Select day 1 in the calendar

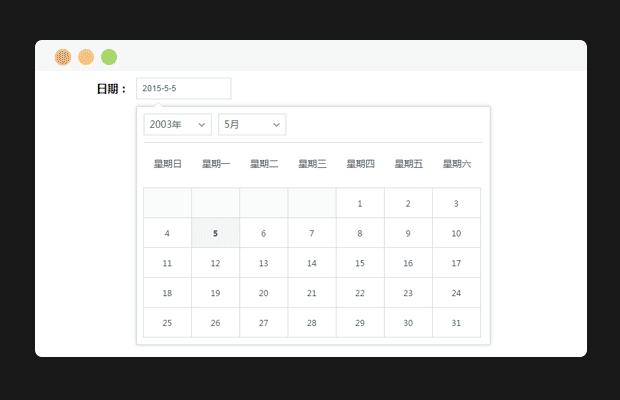coord(360,203)
